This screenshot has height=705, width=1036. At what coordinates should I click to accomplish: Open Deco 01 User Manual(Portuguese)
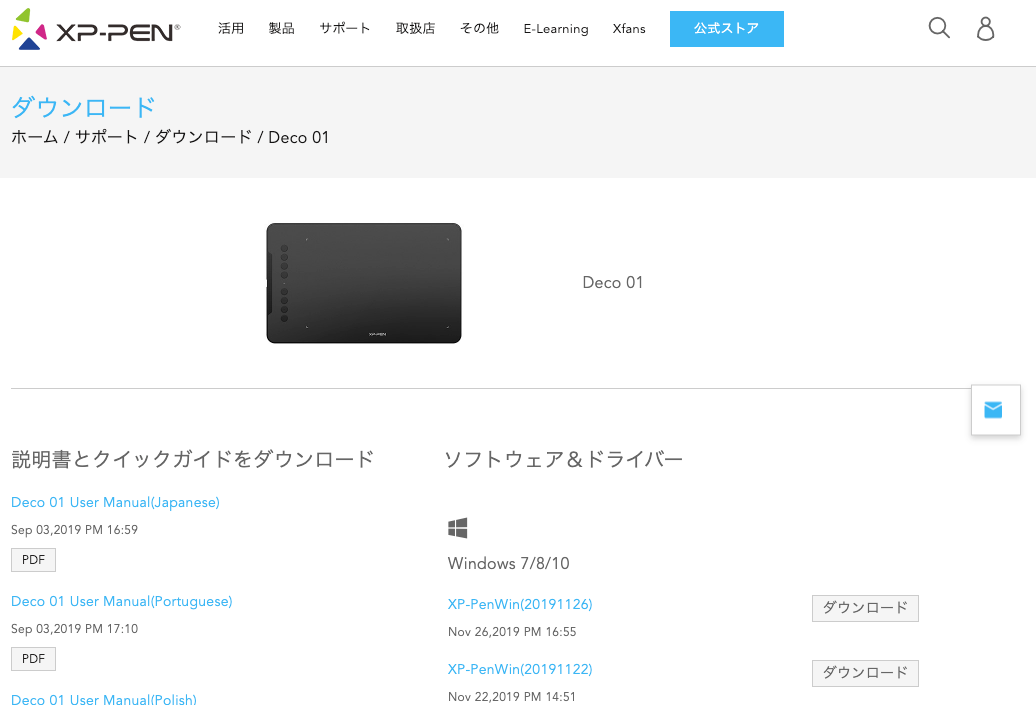coord(122,601)
